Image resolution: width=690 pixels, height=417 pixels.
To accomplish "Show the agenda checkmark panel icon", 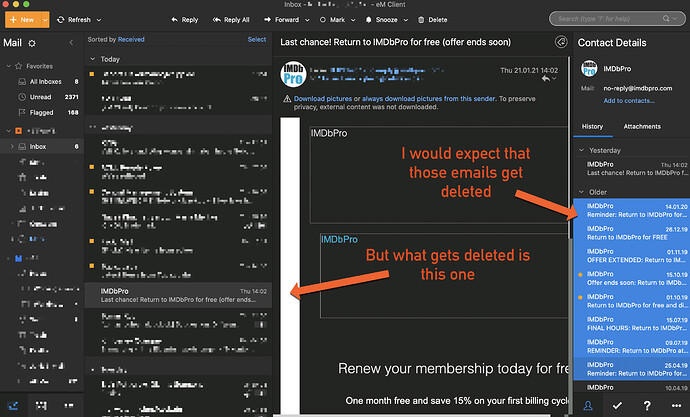I will tap(617, 406).
